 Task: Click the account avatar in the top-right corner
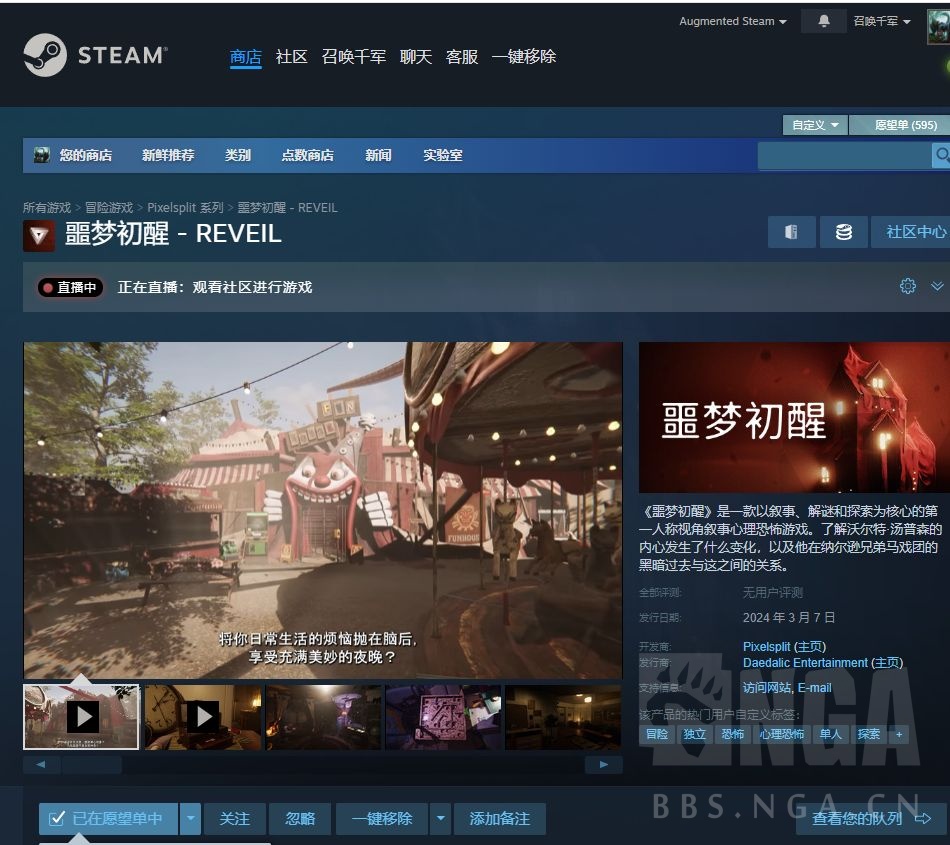point(936,21)
